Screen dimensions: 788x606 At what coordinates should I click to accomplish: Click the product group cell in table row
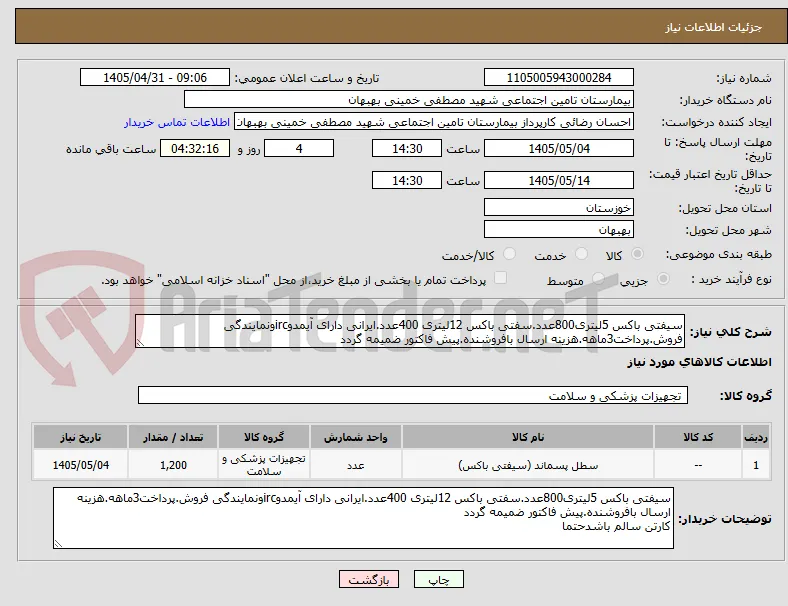[264, 465]
